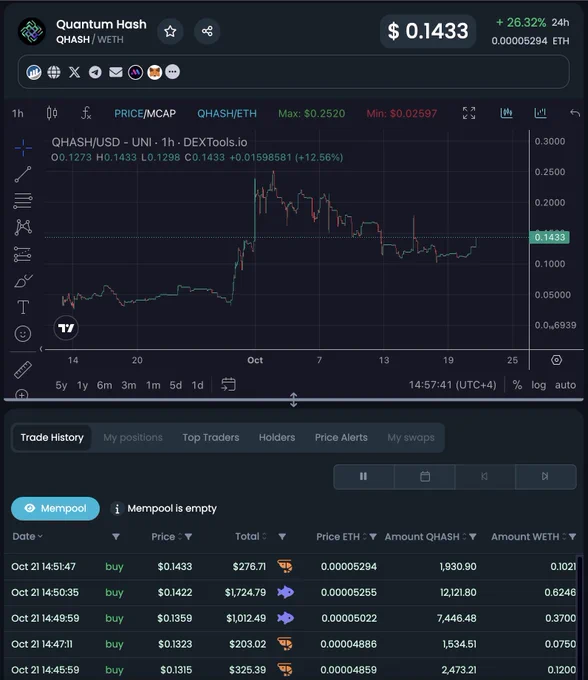Open the candlestick chart style icon
Viewport: 588px width, 680px height.
(x=52, y=114)
